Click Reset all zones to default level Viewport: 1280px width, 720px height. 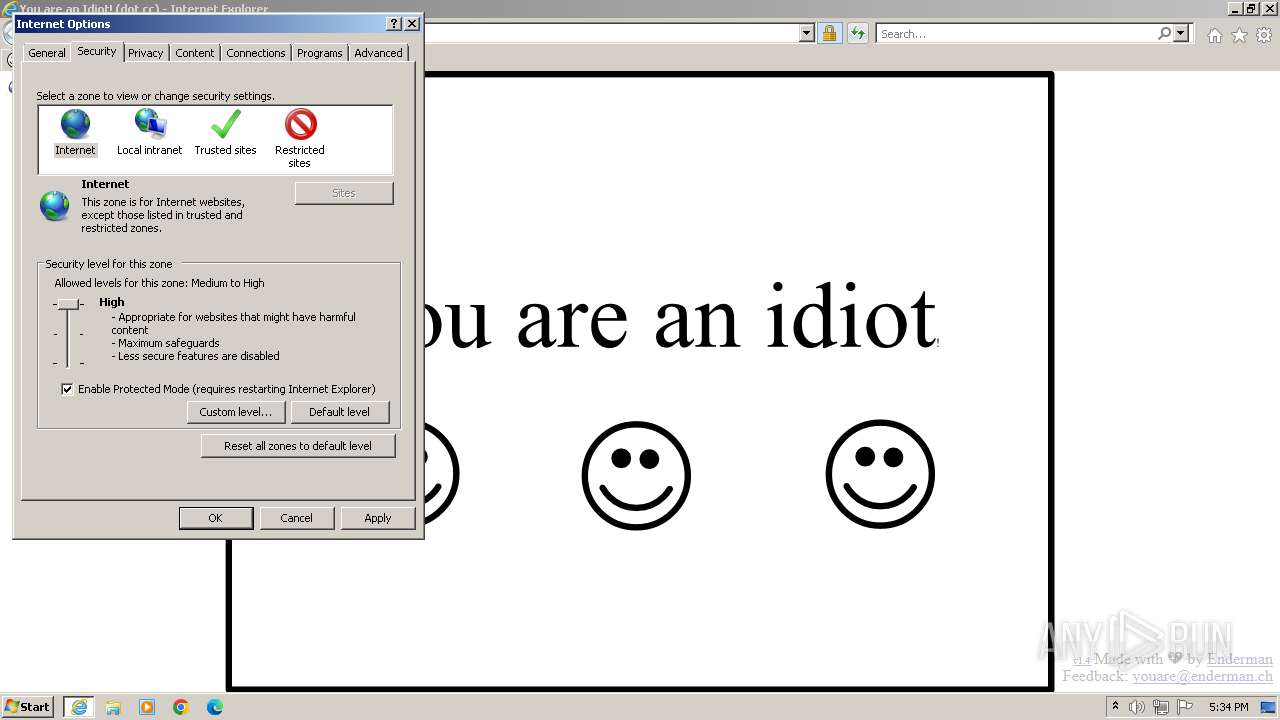[298, 446]
